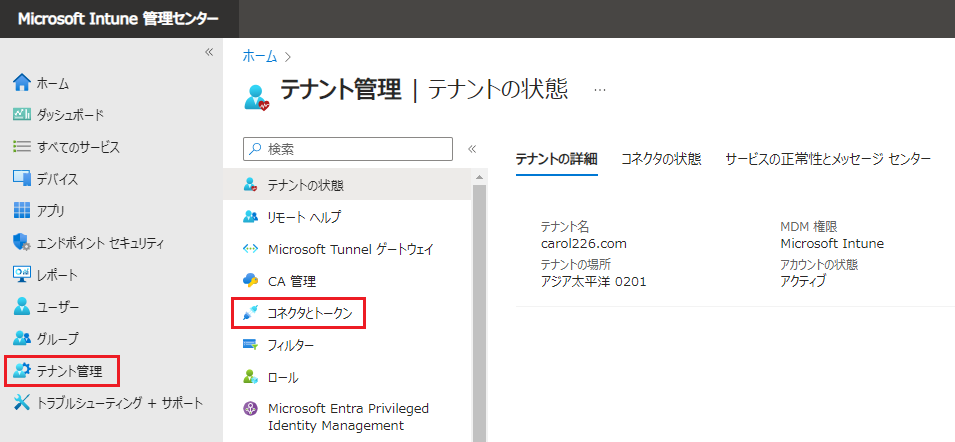Open the more options ellipsis by page title
The image size is (955, 442).
pos(600,90)
